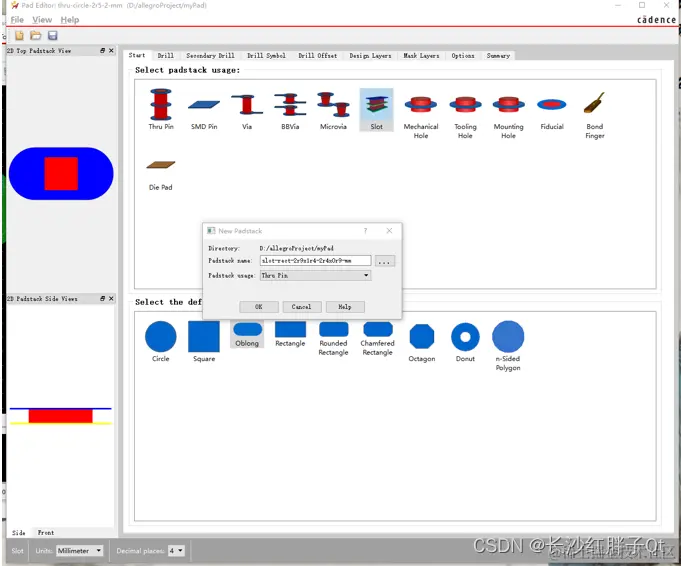Open the Decimal places dropdown
Image resolution: width=681 pixels, height=566 pixels.
coord(176,551)
